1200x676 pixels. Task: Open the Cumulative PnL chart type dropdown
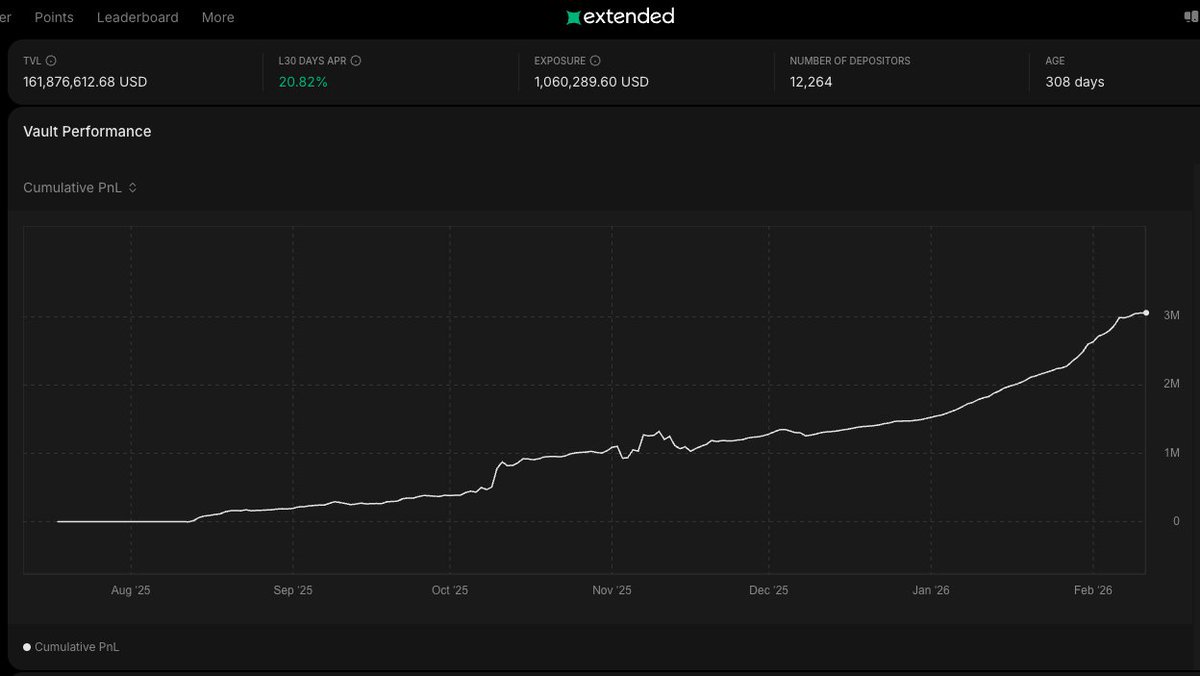click(x=80, y=187)
